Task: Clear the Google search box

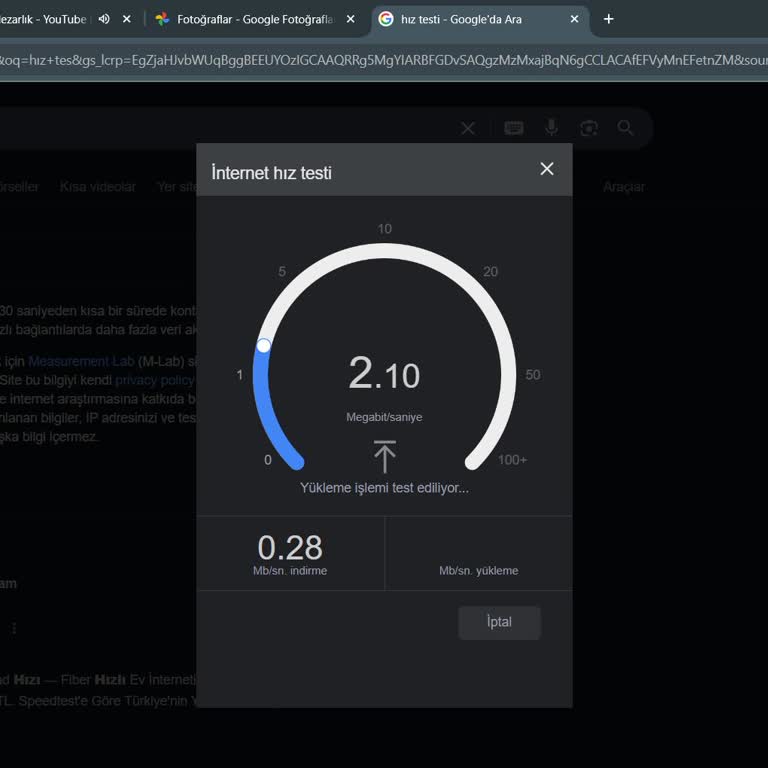Action: coord(468,128)
